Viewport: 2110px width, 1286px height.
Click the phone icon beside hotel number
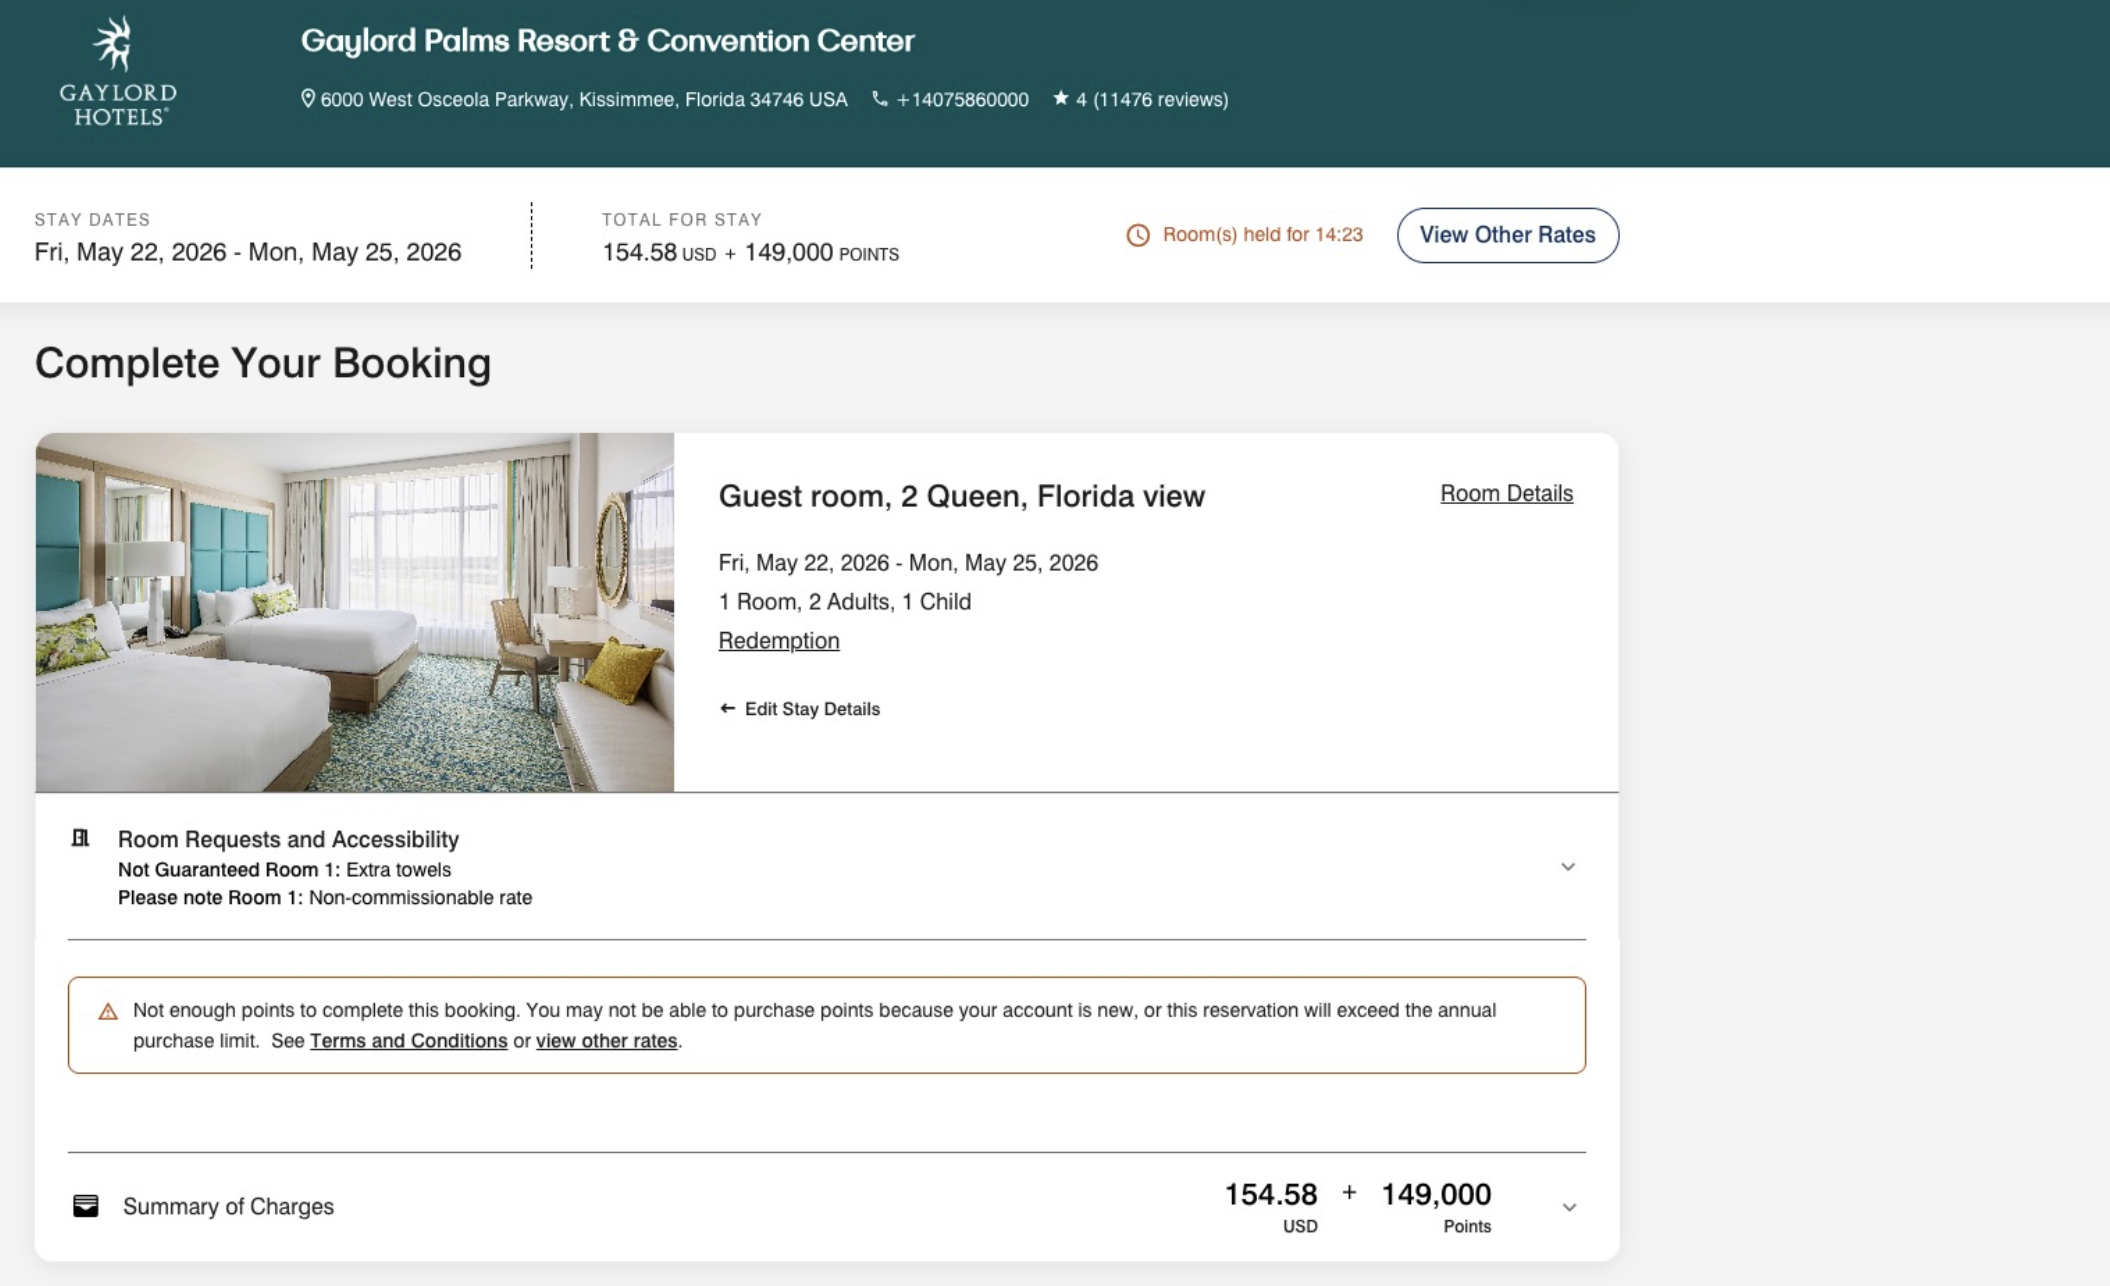coord(880,99)
